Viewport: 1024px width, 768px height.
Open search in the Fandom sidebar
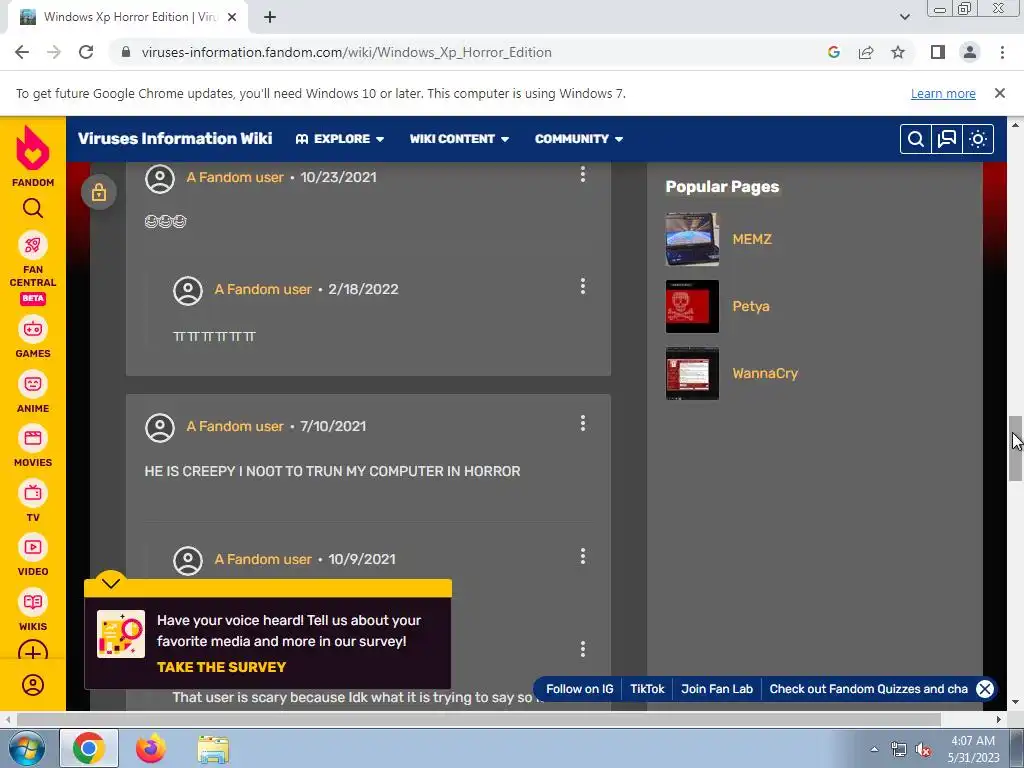coord(33,208)
